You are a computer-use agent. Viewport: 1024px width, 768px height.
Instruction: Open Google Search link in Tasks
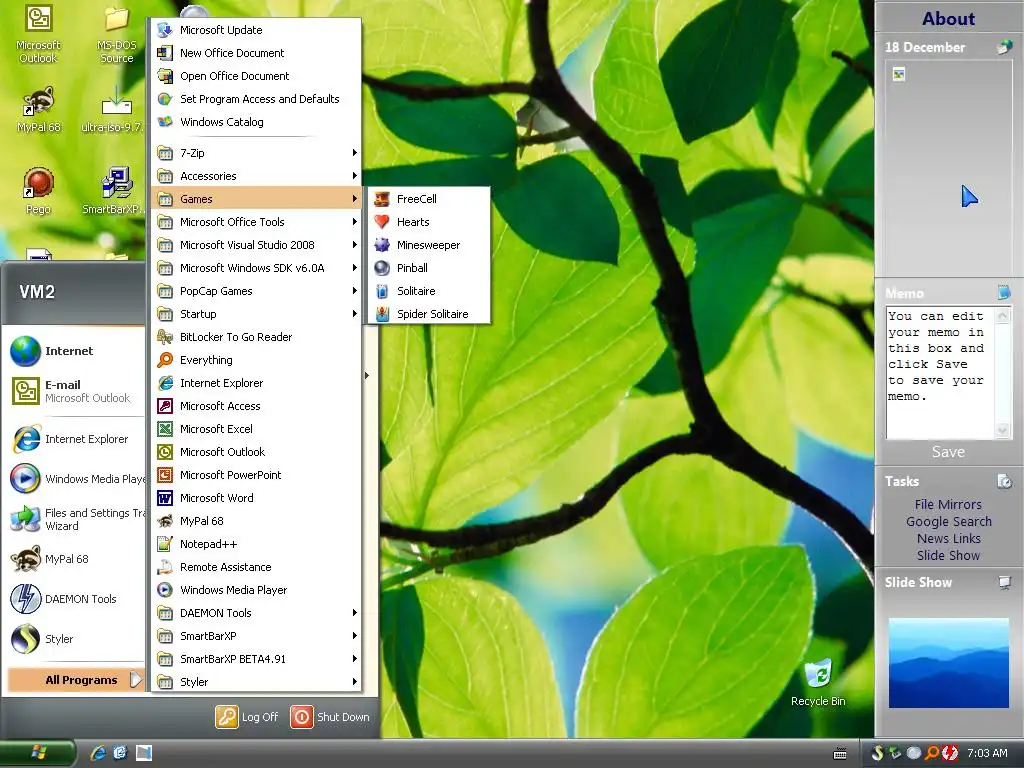pyautogui.click(x=948, y=521)
